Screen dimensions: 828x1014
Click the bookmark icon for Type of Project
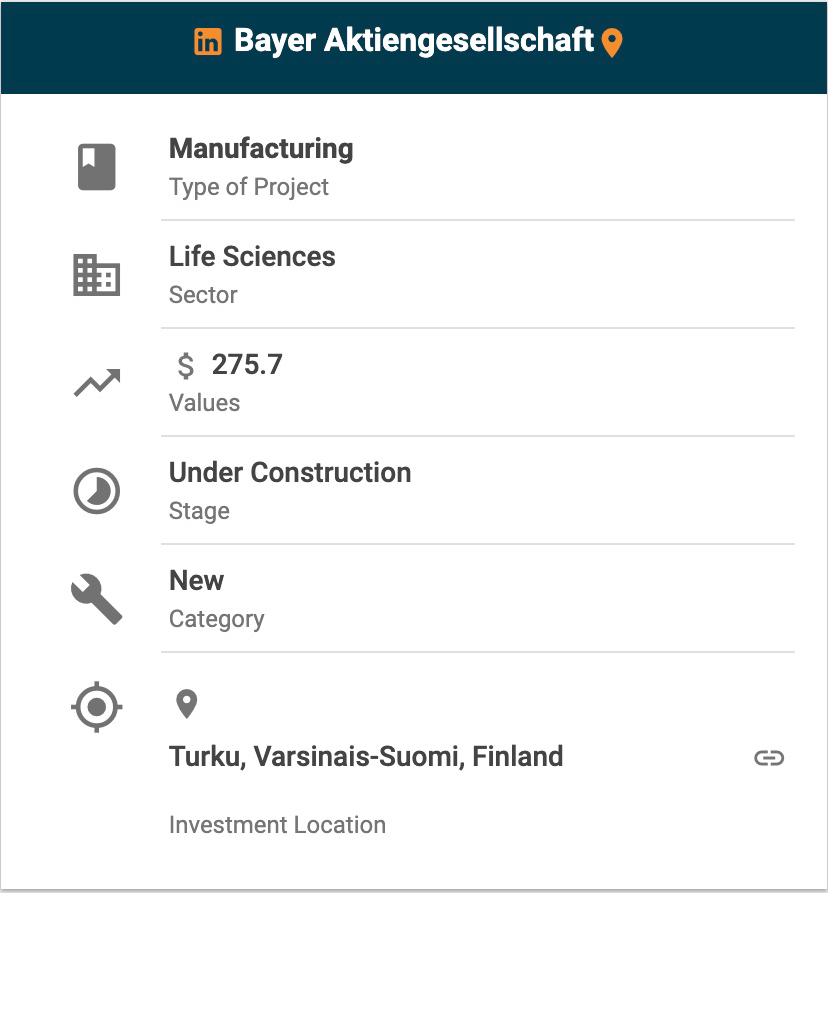pyautogui.click(x=97, y=167)
